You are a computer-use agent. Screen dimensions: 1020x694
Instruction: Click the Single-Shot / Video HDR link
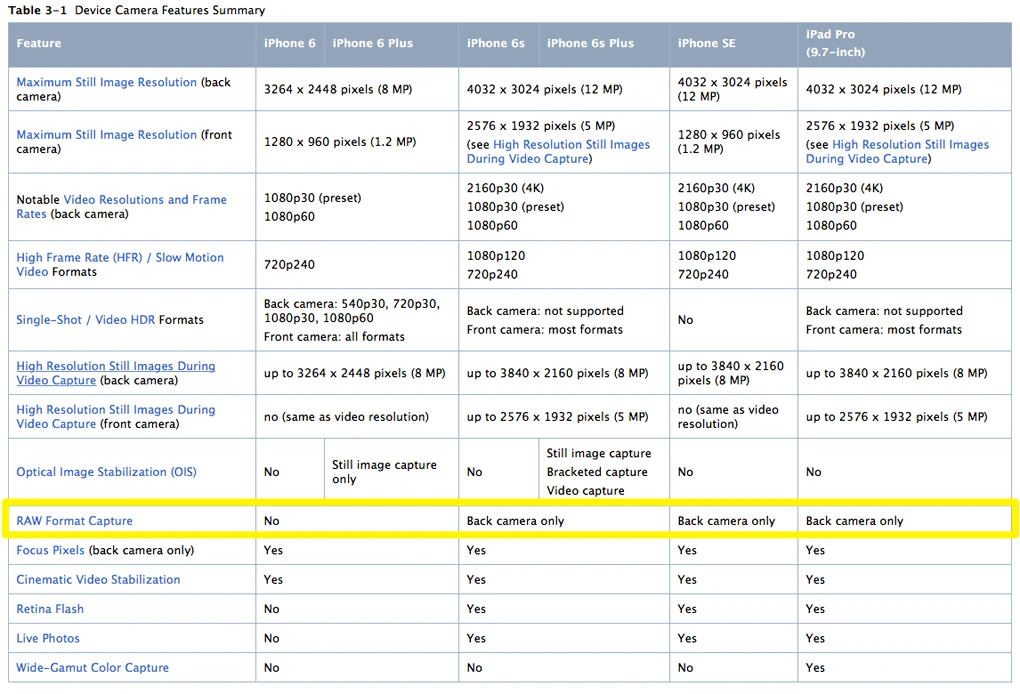86,320
